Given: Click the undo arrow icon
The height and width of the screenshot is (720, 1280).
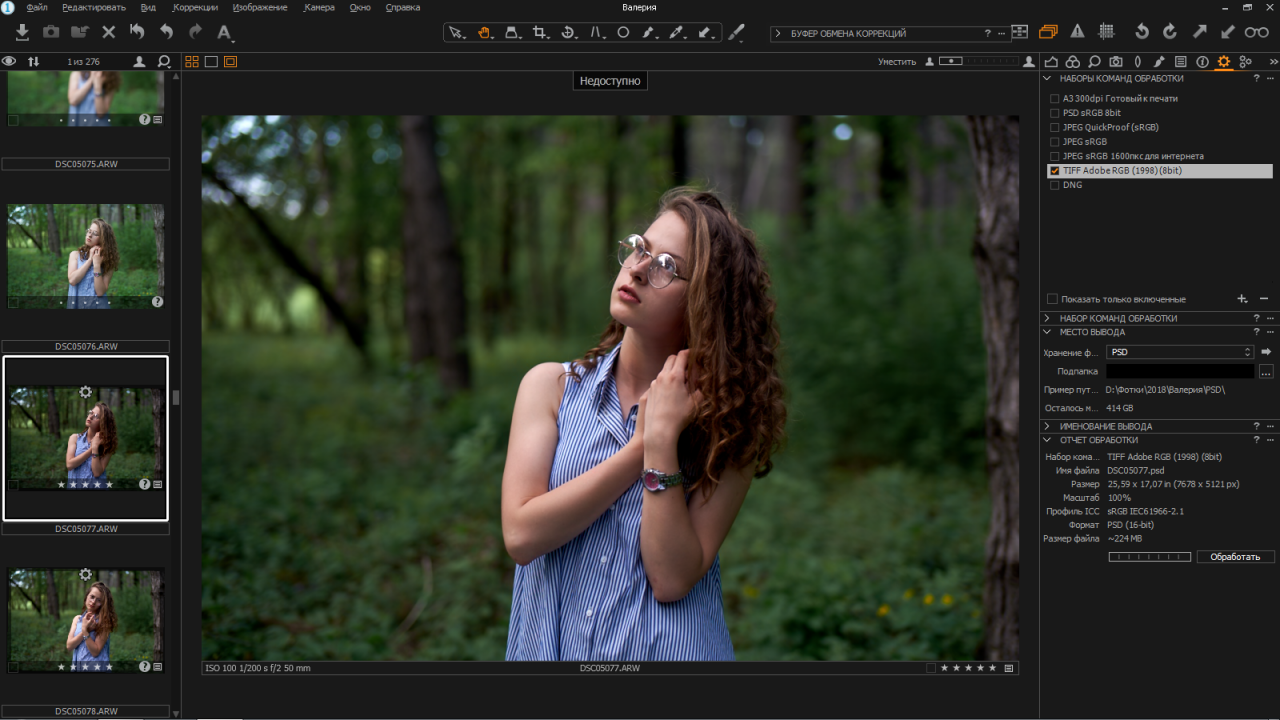Looking at the screenshot, I should [x=166, y=33].
